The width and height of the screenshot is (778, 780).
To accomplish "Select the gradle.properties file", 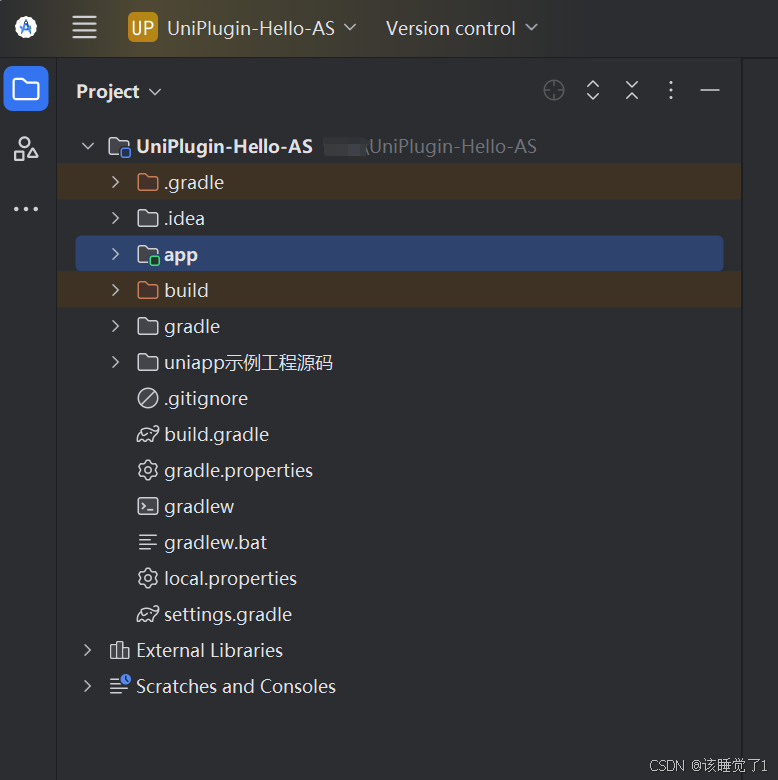I will coord(238,471).
